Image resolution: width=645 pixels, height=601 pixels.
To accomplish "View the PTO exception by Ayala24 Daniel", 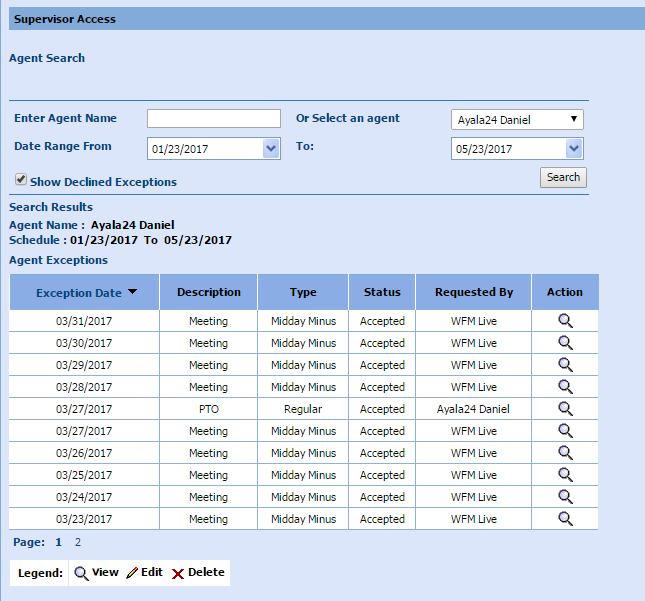I will [565, 409].
